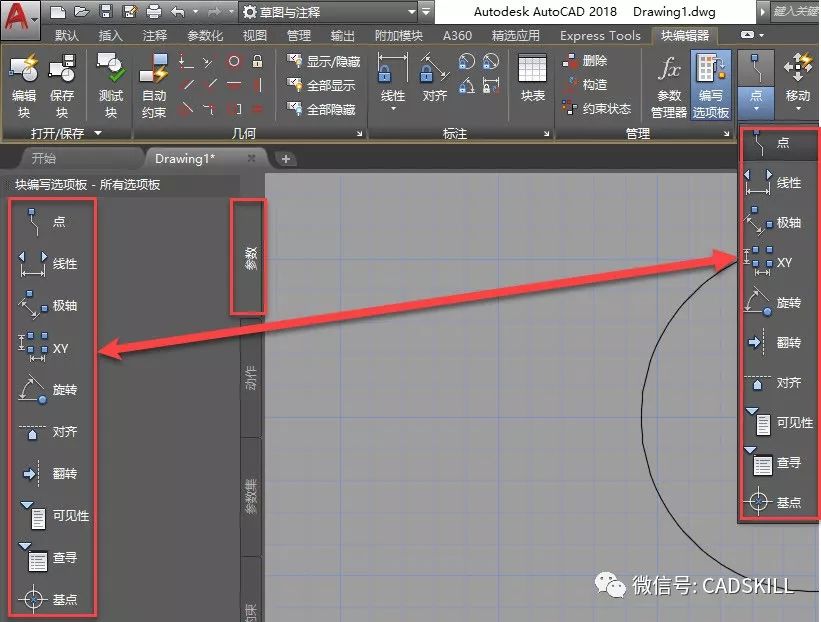
Task: Click the 线性 dimensional constraint button
Action: (393, 82)
